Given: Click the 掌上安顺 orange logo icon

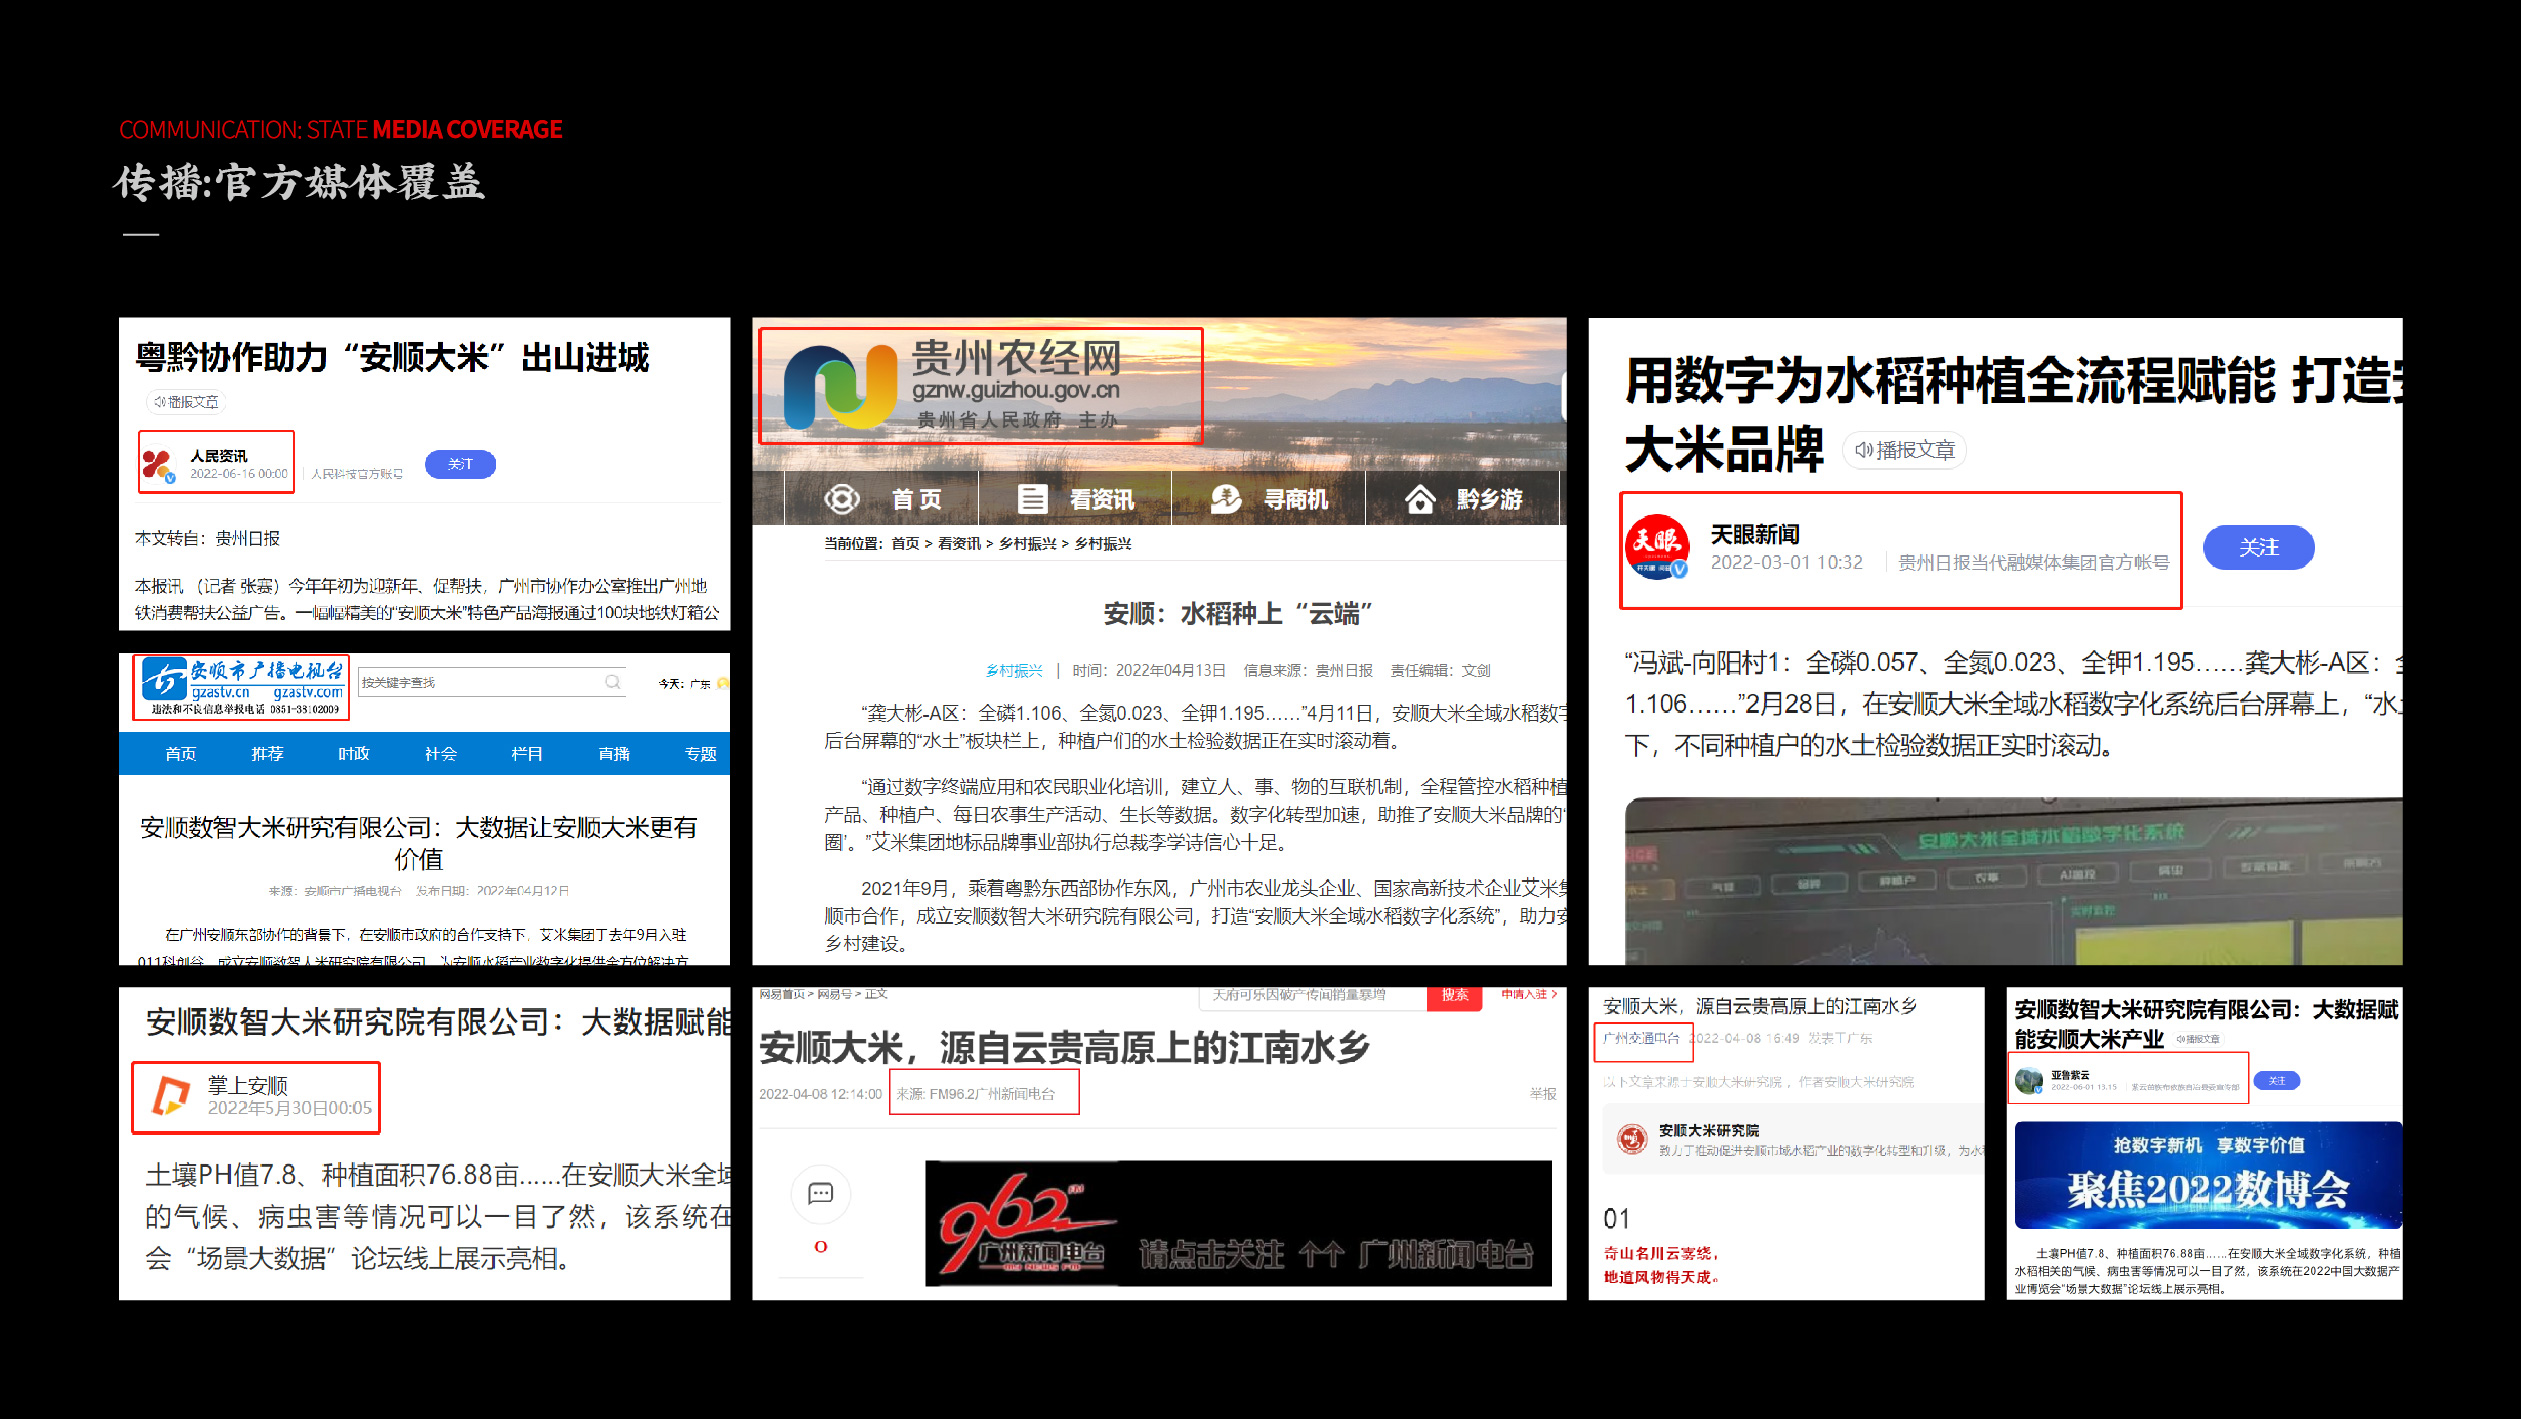Looking at the screenshot, I should (170, 1096).
